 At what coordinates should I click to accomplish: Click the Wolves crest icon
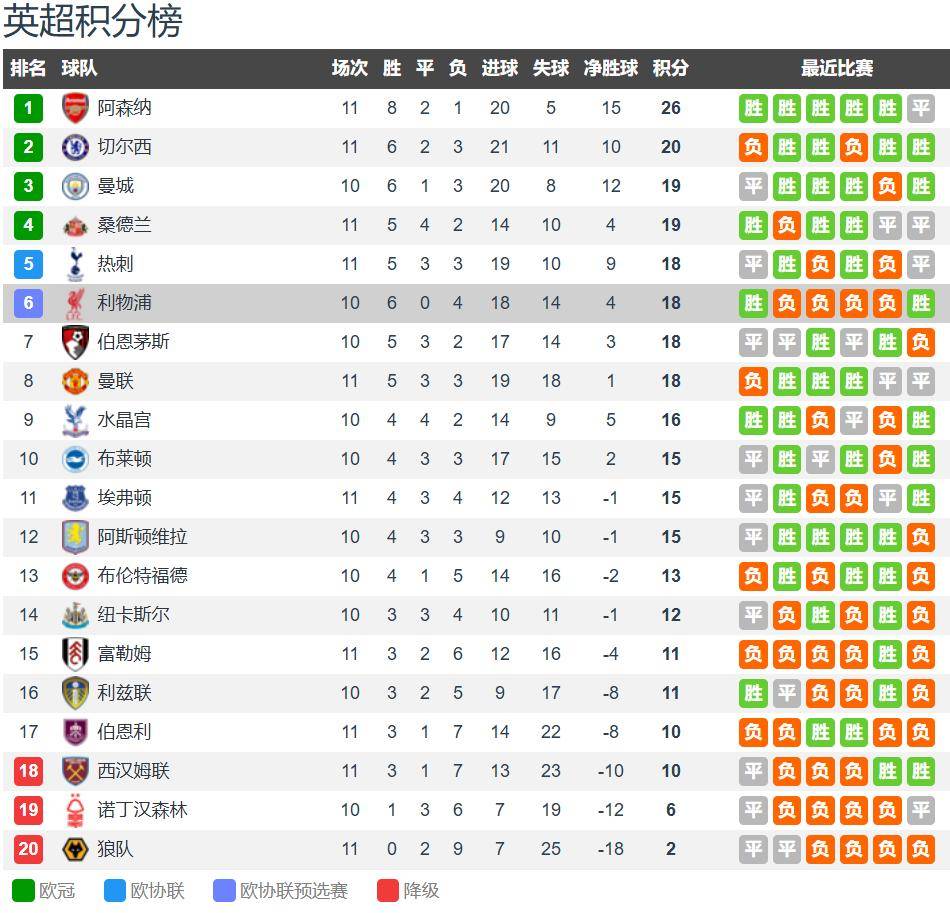coord(75,849)
